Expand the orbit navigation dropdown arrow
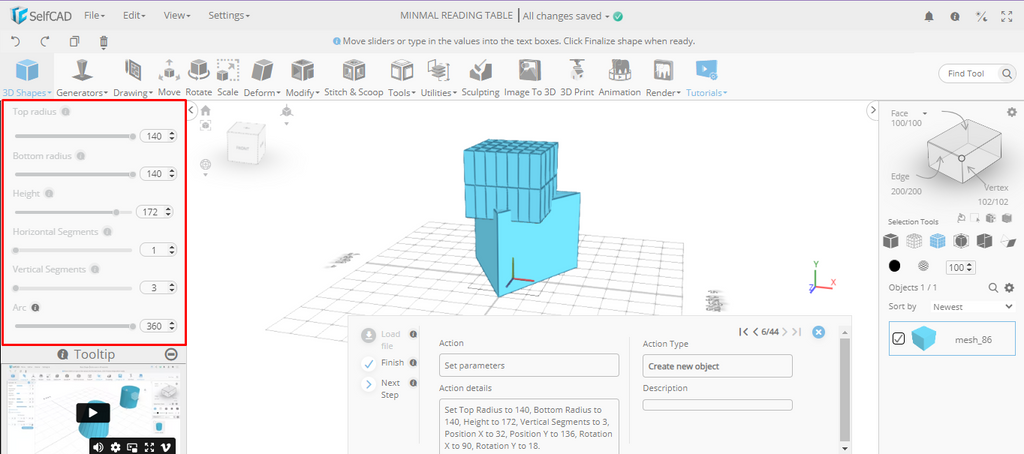 click(x=206, y=175)
